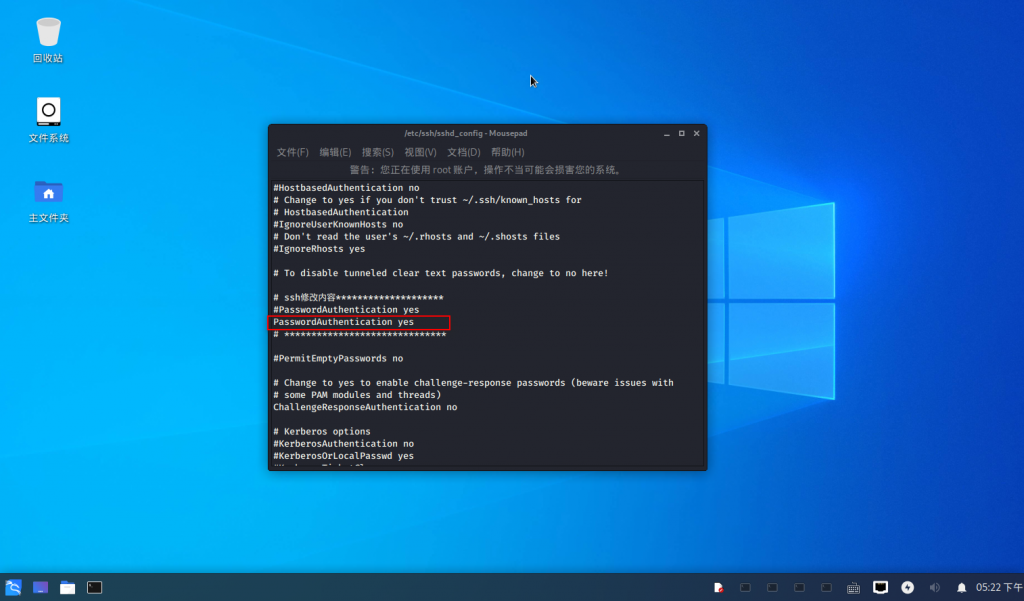Click the commented '#PasswordAuthentication yes' line
The width and height of the screenshot is (1024, 601).
point(346,310)
